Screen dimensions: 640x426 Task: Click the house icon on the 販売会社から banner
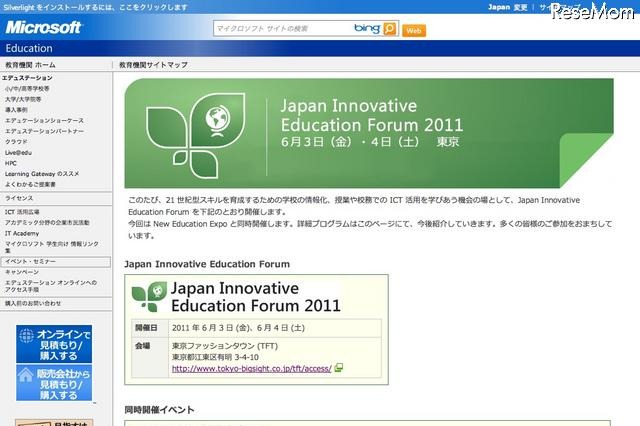[x=26, y=375]
